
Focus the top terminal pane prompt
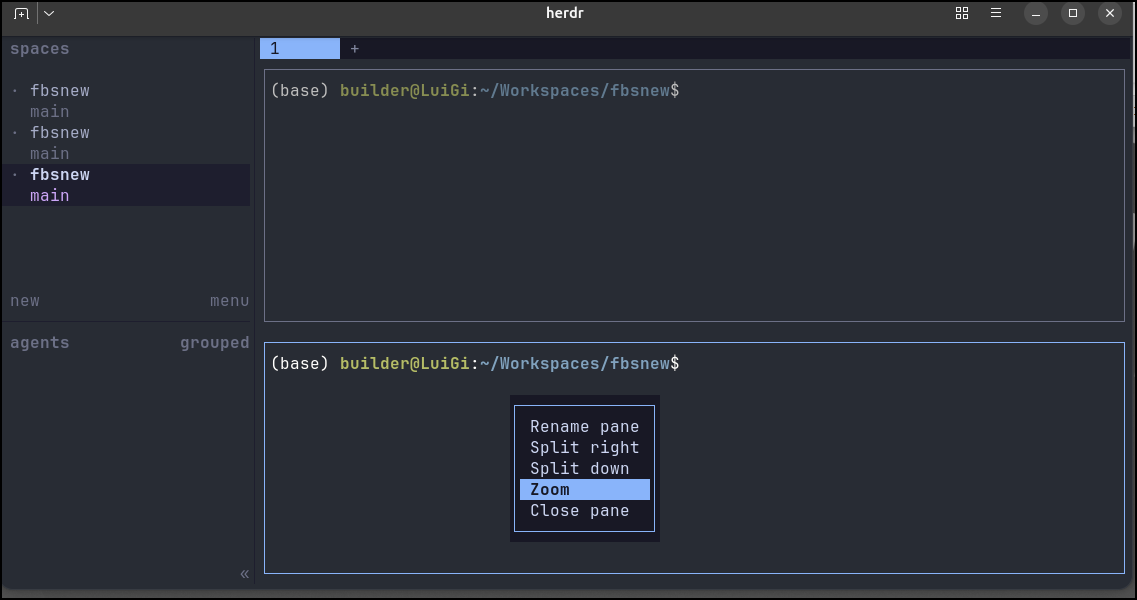tap(475, 91)
